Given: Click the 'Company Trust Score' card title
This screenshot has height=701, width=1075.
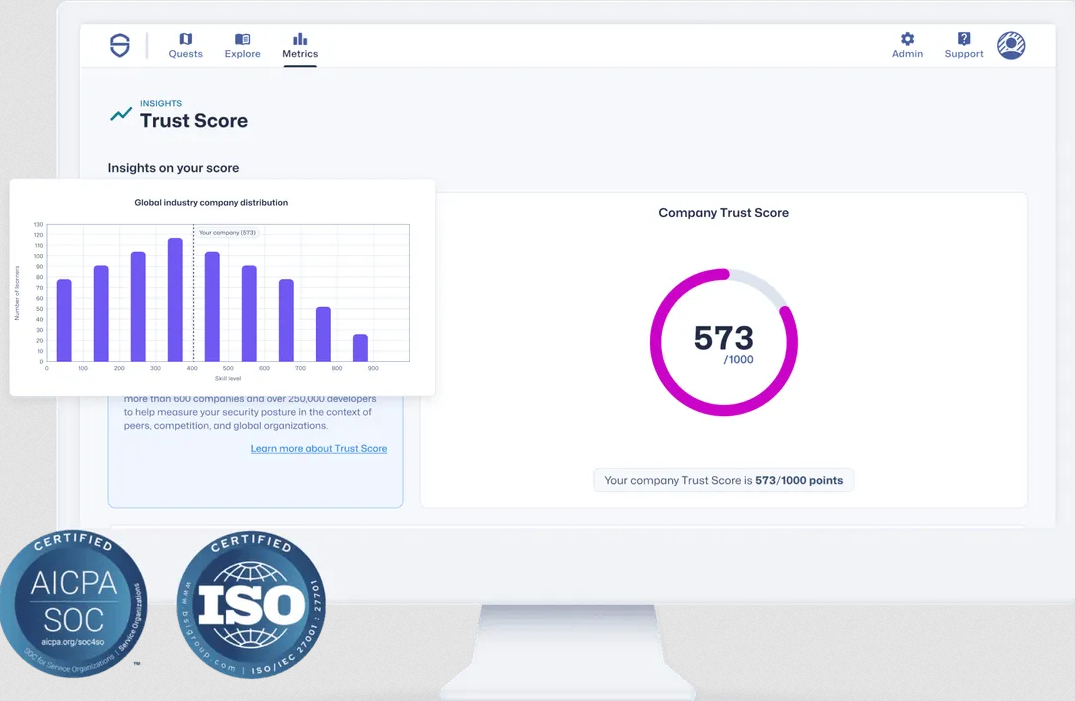Looking at the screenshot, I should coord(724,213).
